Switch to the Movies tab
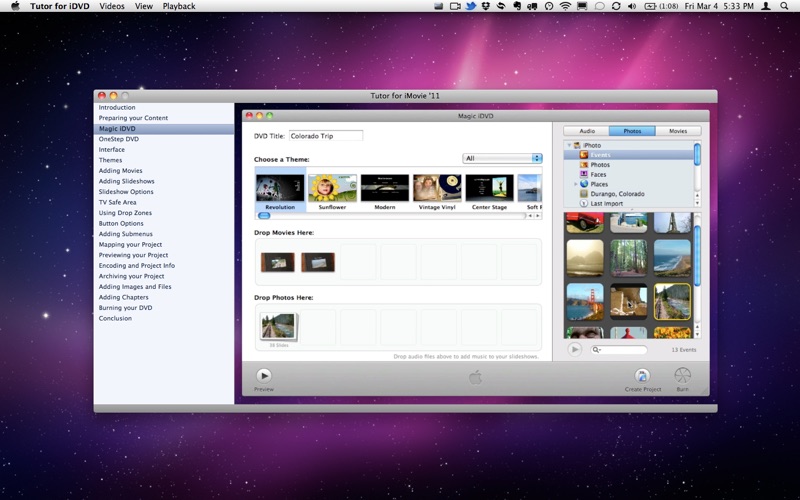 677,131
